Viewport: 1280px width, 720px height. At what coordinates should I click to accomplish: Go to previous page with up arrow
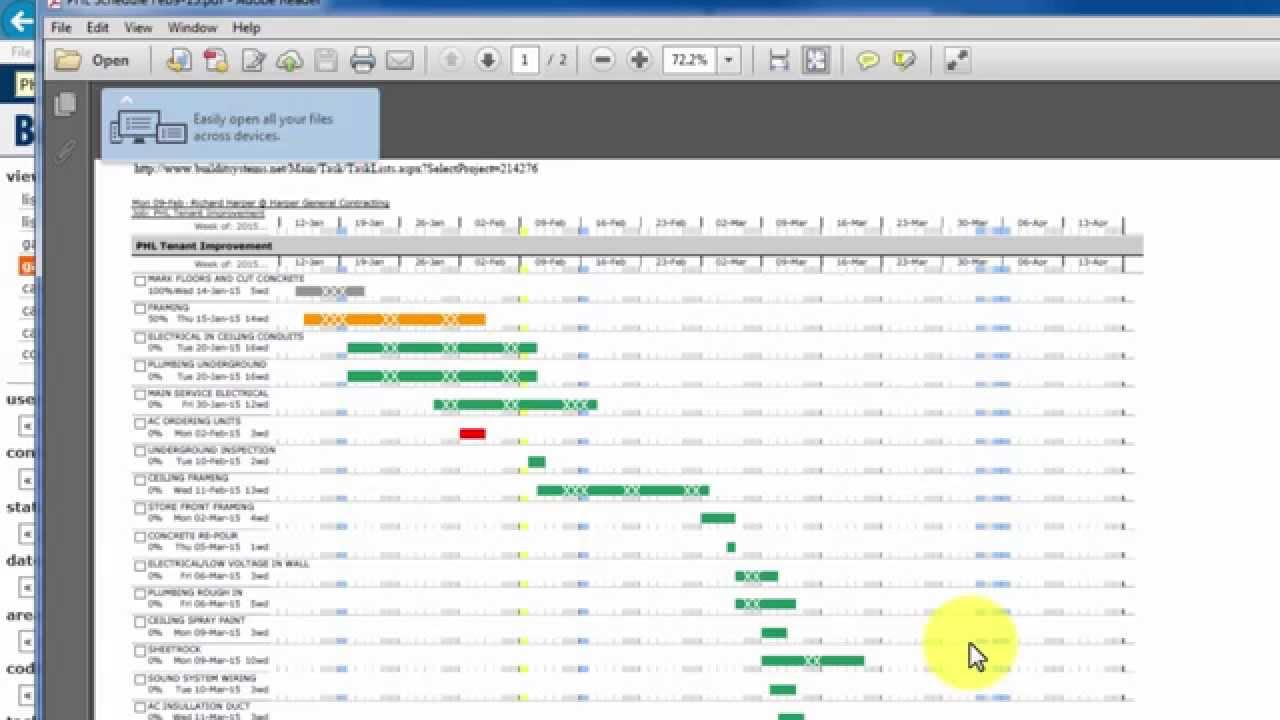tap(451, 60)
